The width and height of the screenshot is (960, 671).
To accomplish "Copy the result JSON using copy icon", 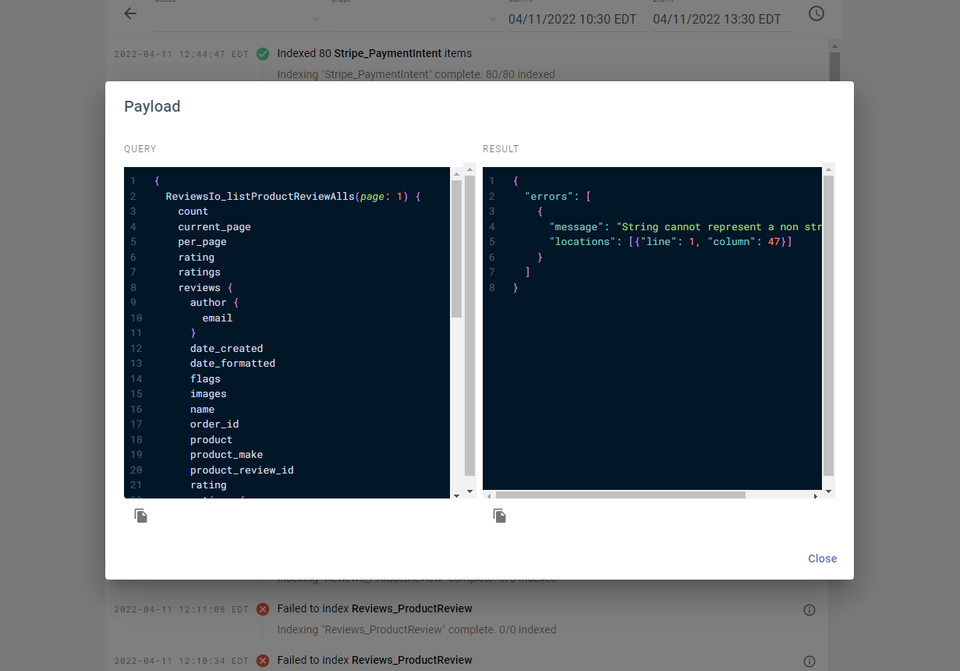I will 499,516.
